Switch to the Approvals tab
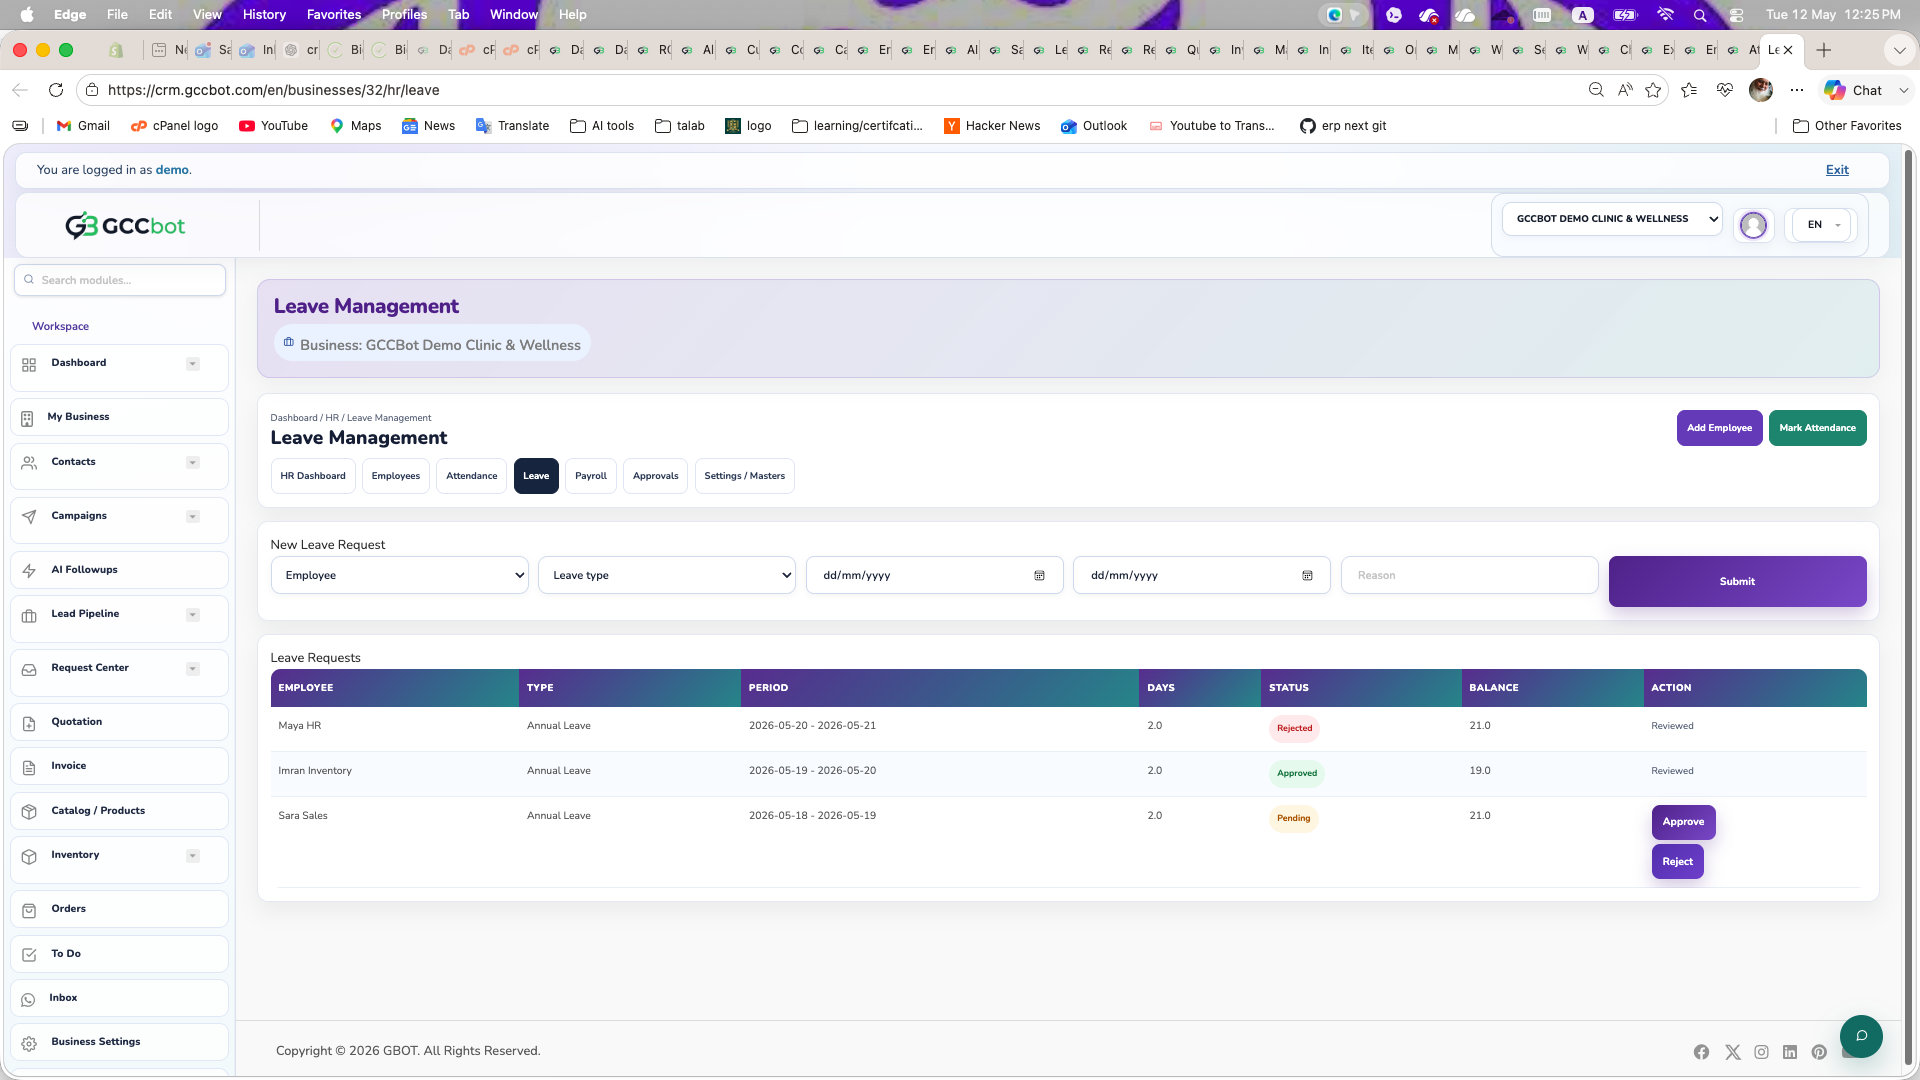Image resolution: width=1920 pixels, height=1080 pixels. coord(656,476)
